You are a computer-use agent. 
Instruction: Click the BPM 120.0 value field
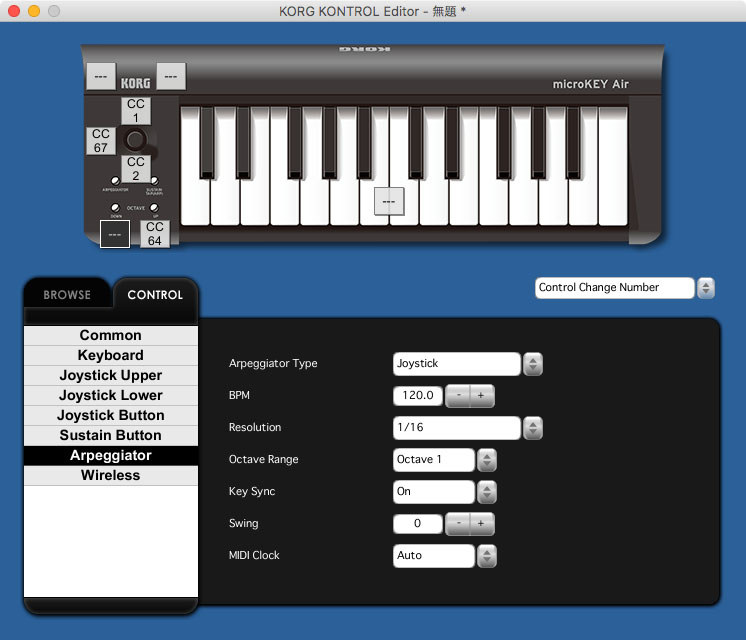[418, 395]
